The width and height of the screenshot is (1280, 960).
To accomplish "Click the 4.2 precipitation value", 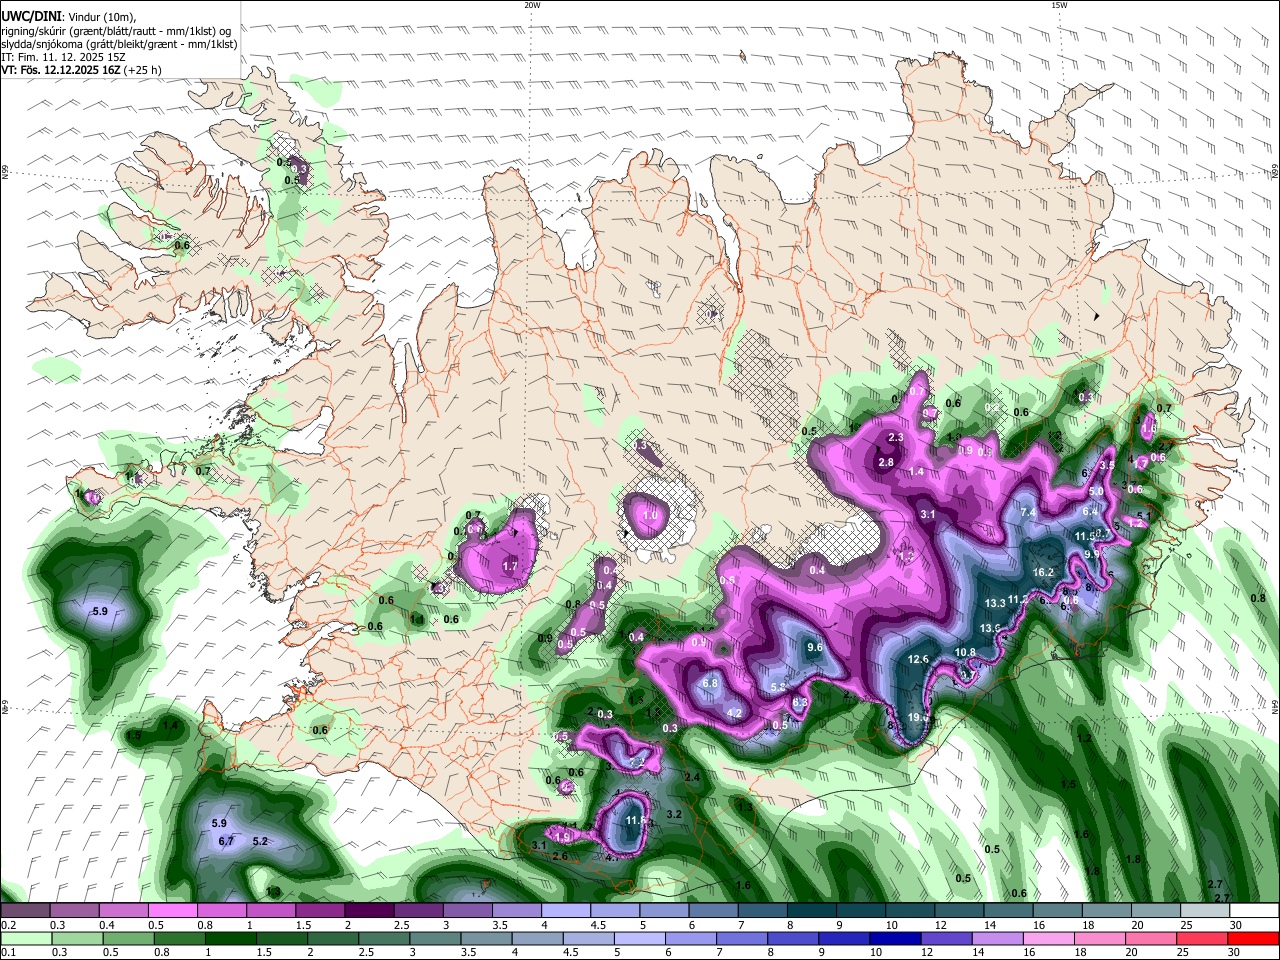I will 734,713.
